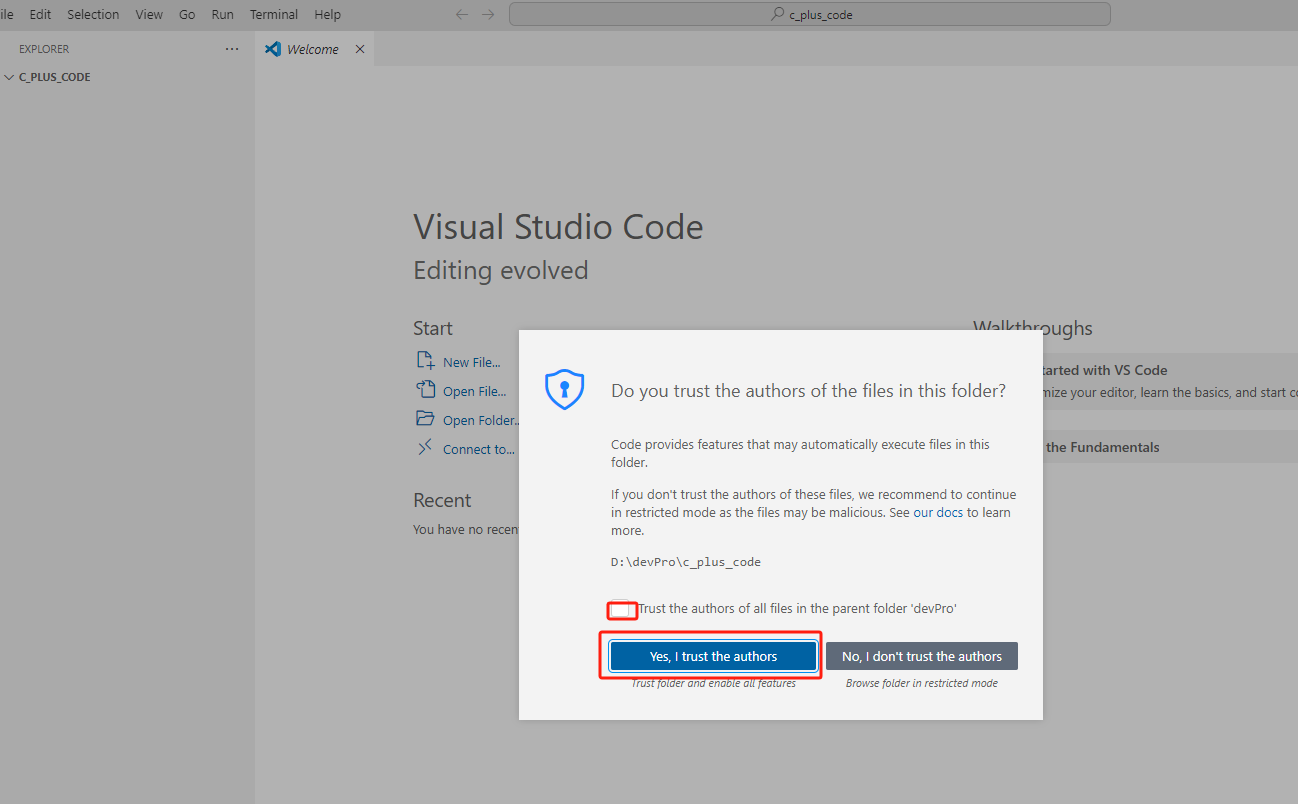Screen dimensions: 1298x804
Task: Click Yes, I trust the authors
Action: coord(713,656)
